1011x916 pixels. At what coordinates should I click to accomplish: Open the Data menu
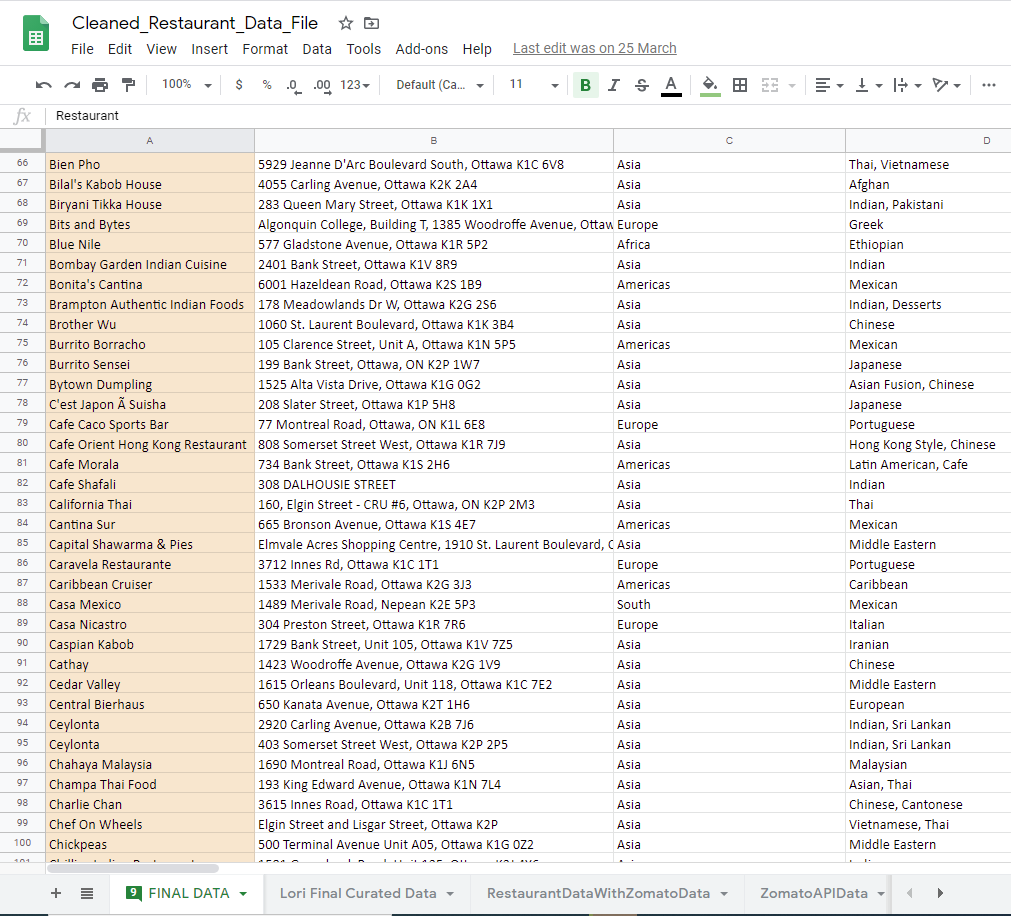[x=316, y=48]
